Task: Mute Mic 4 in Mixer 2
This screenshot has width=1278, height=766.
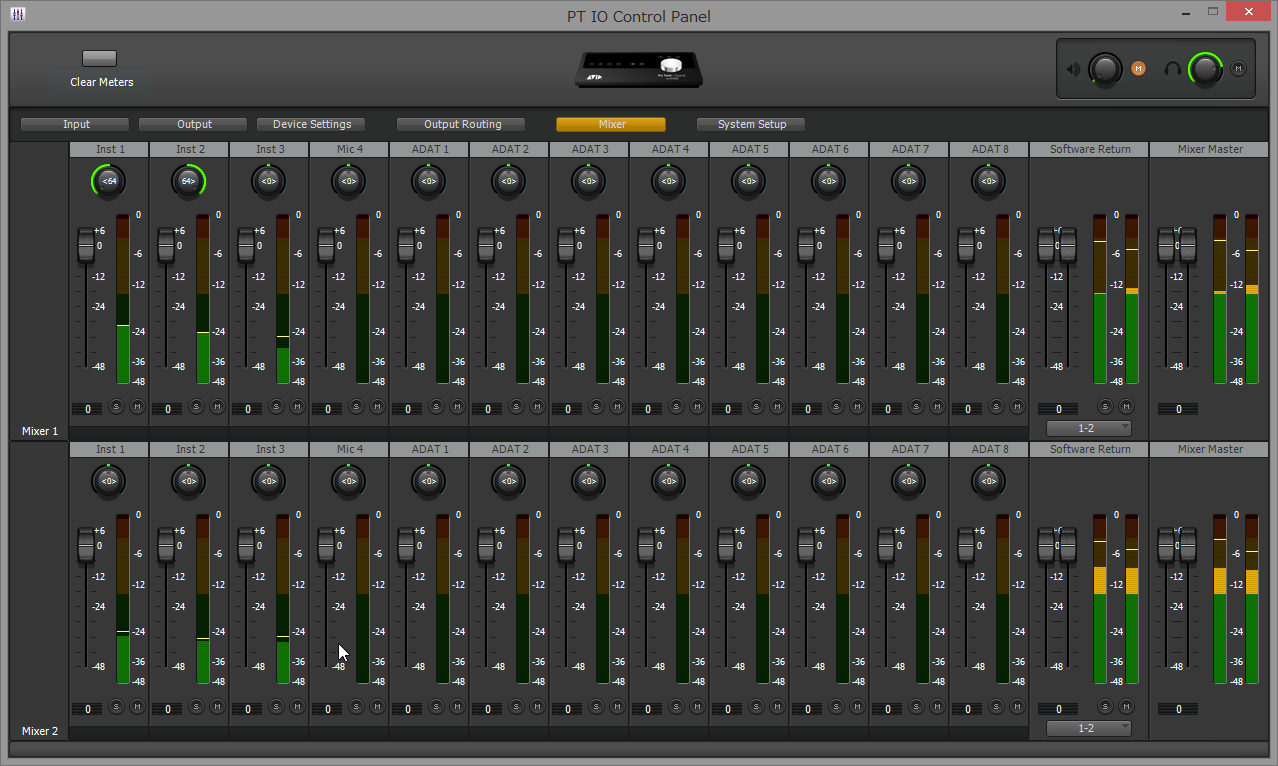Action: click(377, 706)
